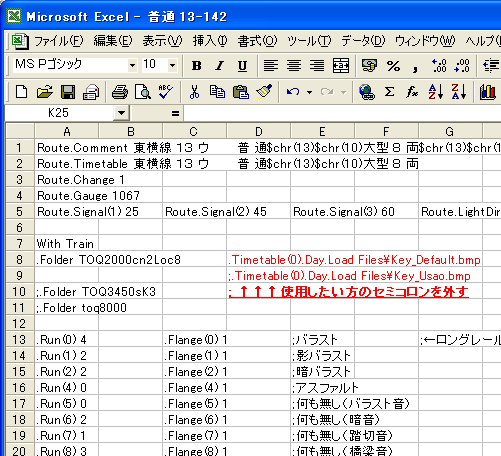Toggle Bold formatting
Viewport: 501px width, 456px height.
(x=196, y=66)
